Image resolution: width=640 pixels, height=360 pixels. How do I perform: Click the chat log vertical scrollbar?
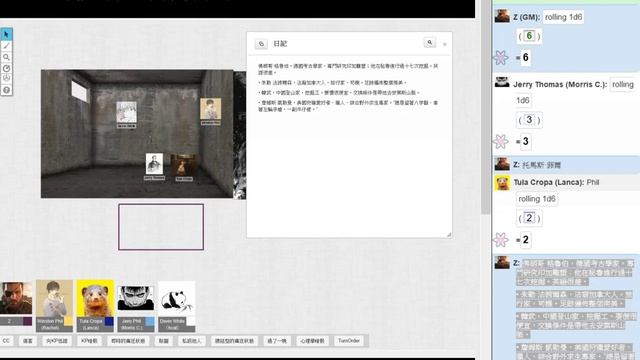(x=486, y=106)
